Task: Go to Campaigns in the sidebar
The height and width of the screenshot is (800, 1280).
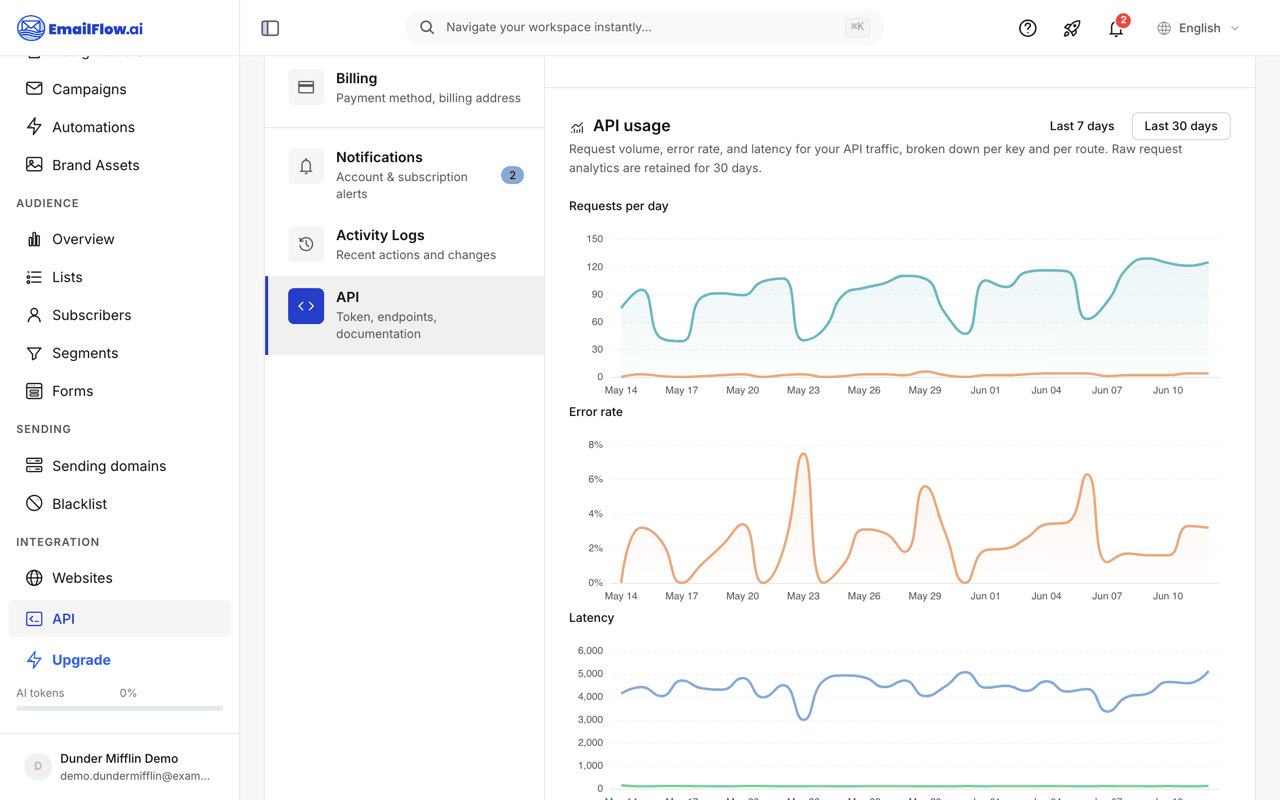Action: [x=119, y=89]
